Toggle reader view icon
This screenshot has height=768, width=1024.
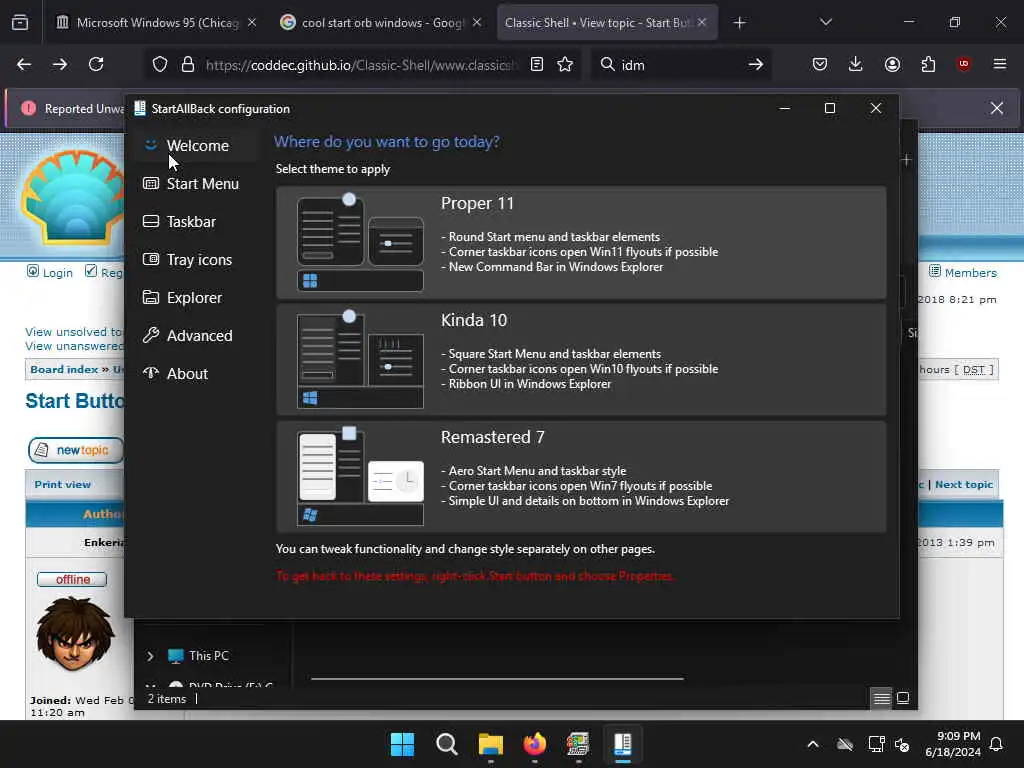(x=537, y=64)
